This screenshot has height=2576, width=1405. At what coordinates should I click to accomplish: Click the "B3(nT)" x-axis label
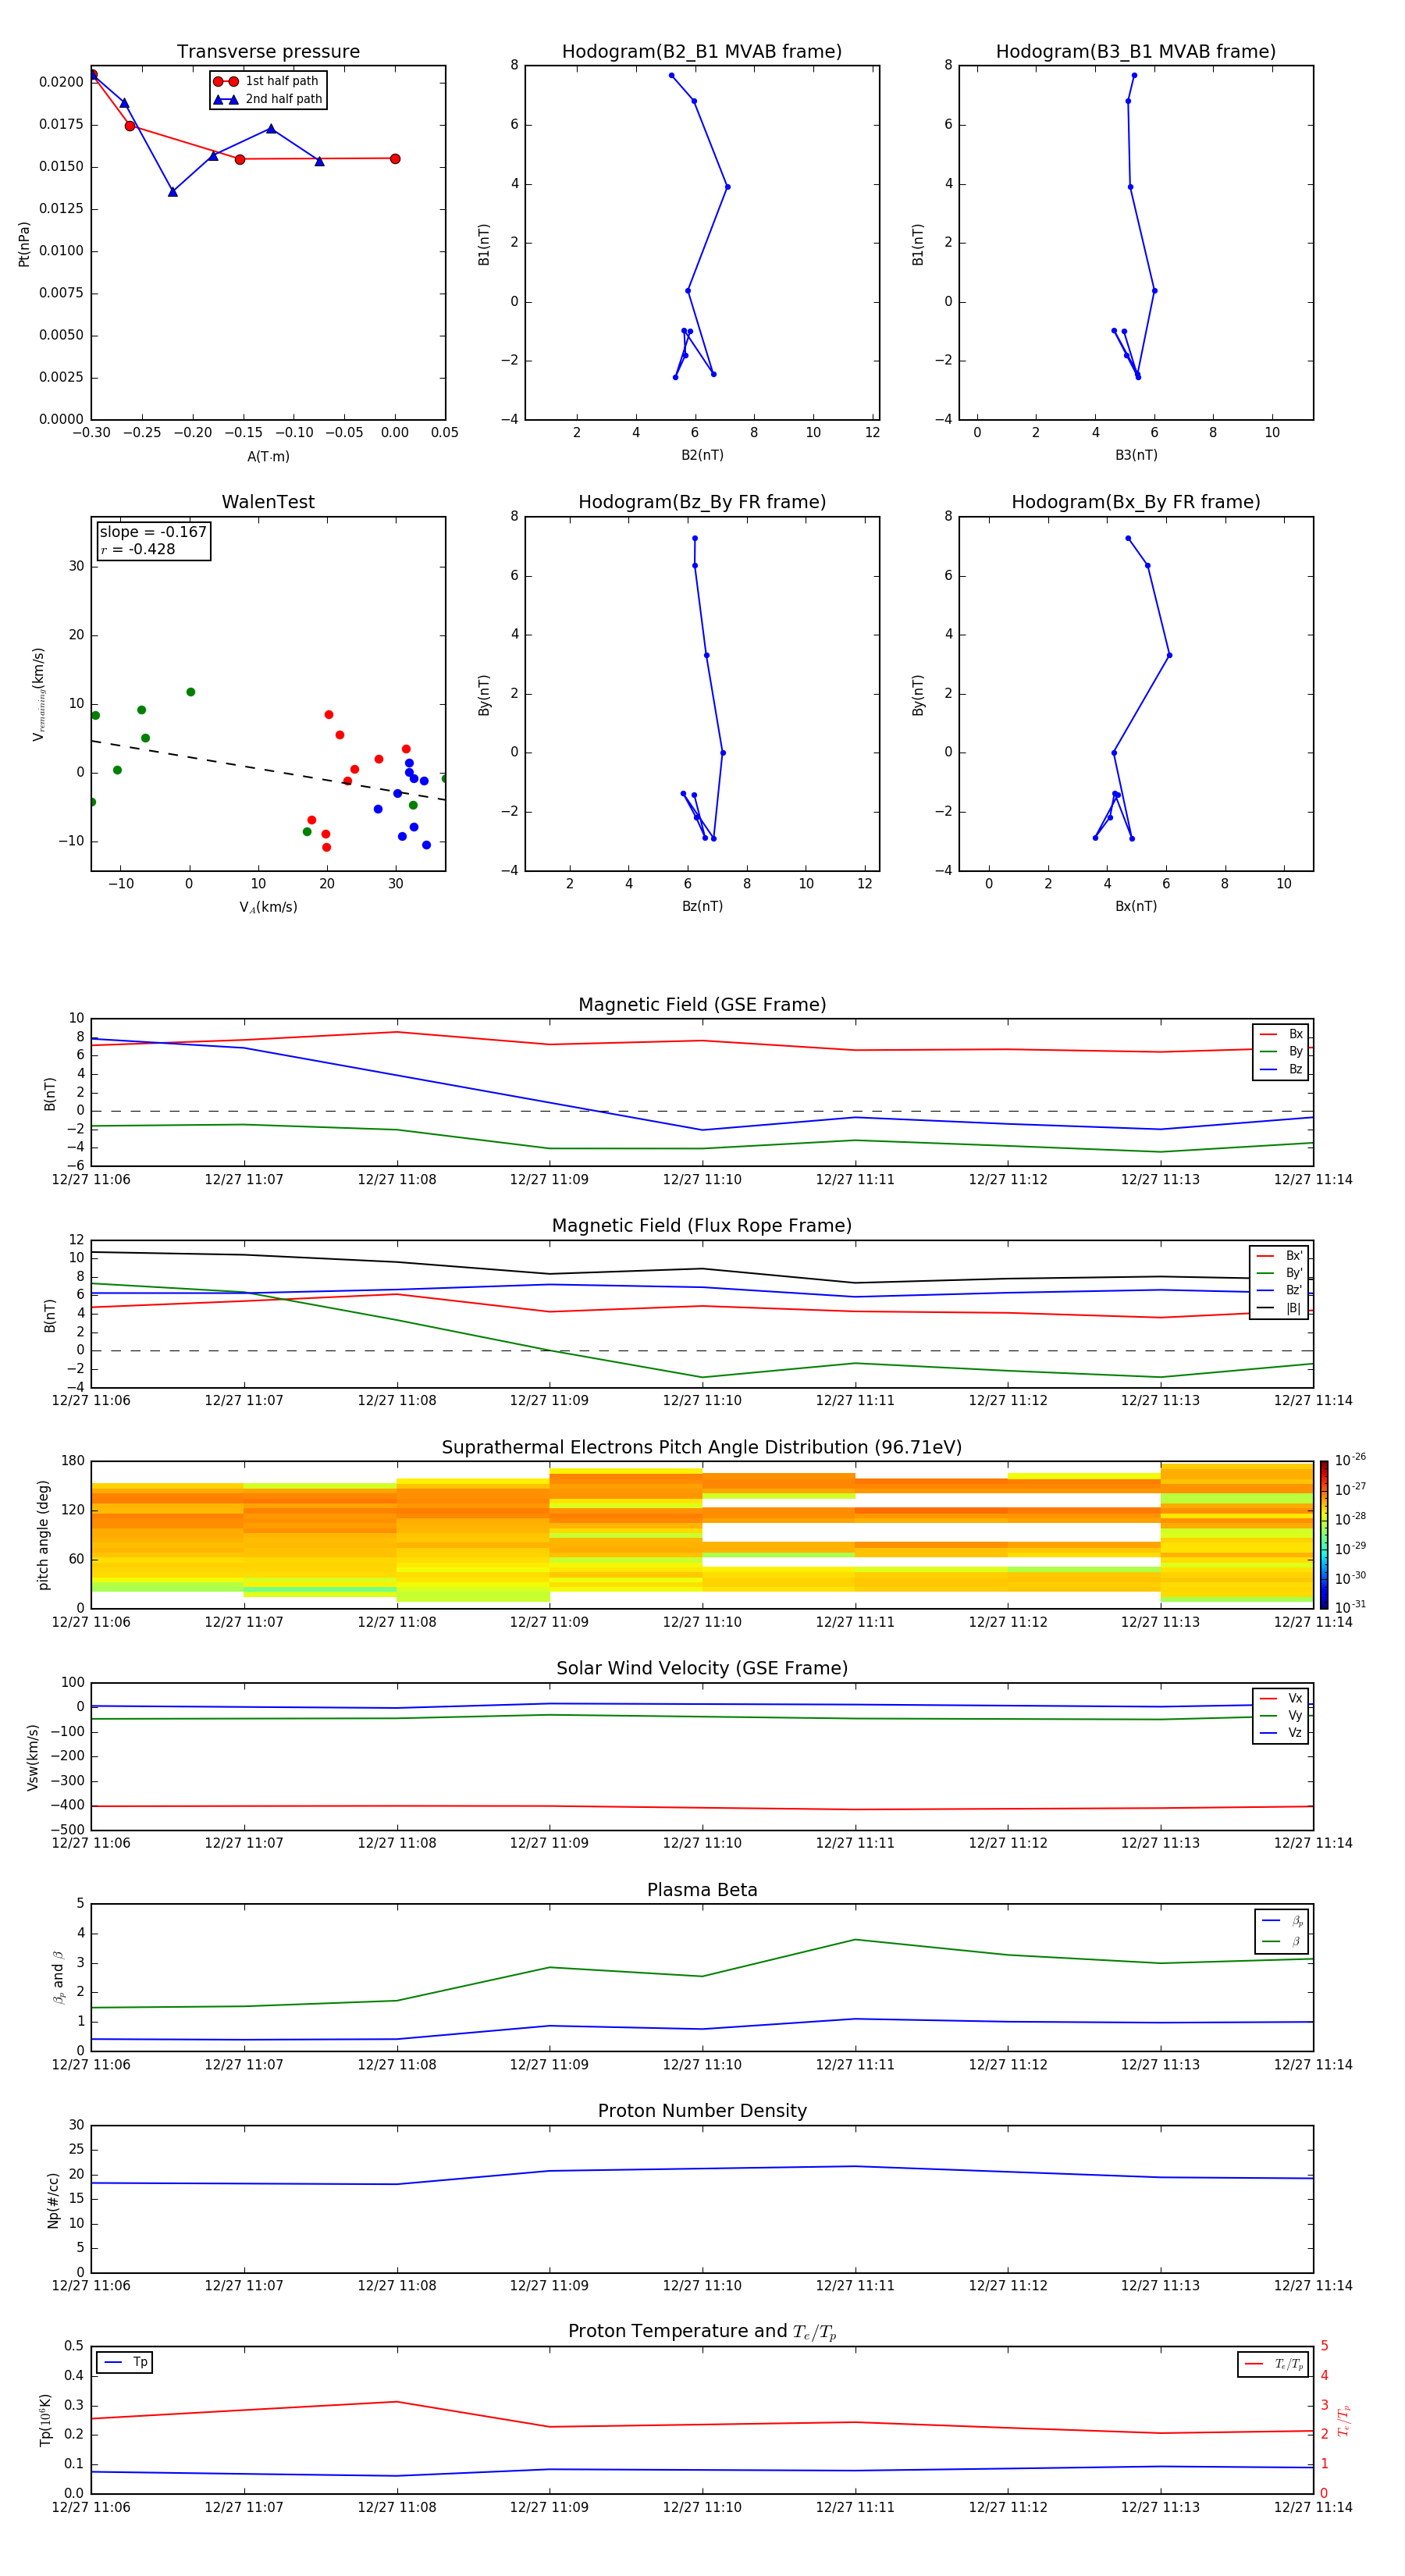1136,455
